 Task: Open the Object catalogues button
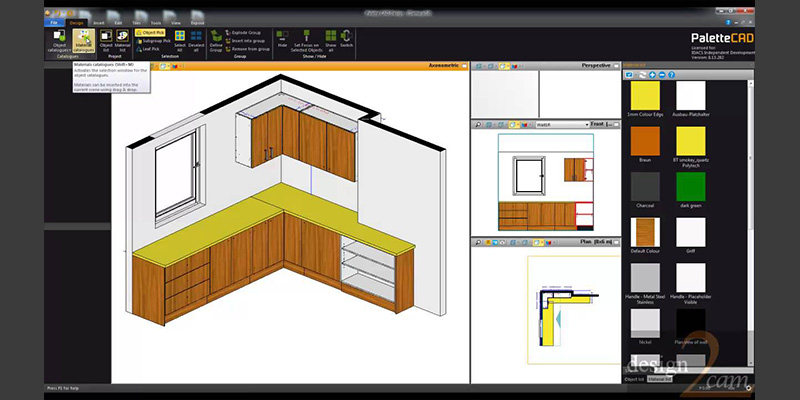59,41
